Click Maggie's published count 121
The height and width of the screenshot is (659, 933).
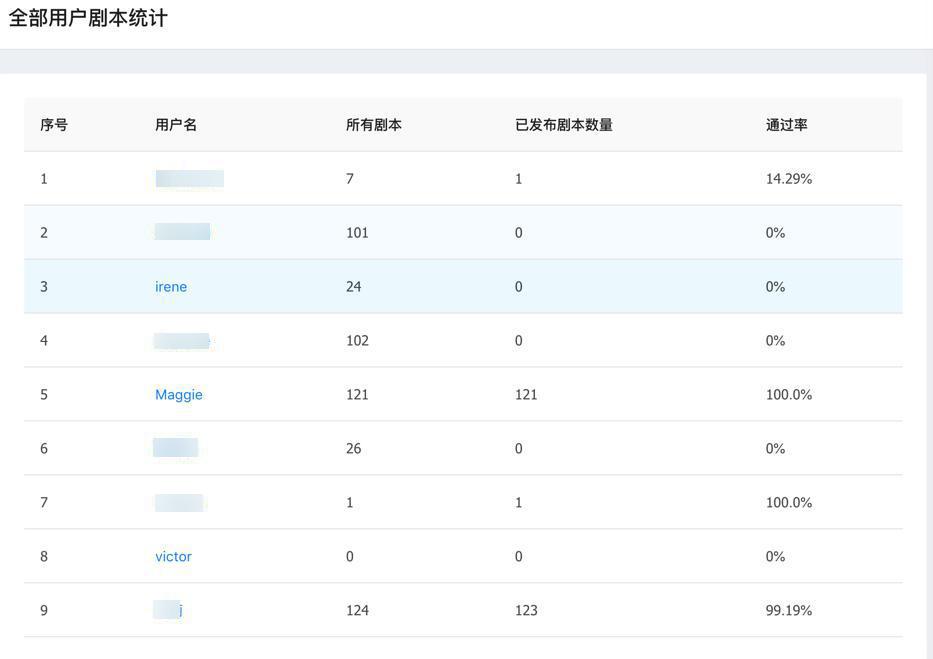[x=526, y=395]
